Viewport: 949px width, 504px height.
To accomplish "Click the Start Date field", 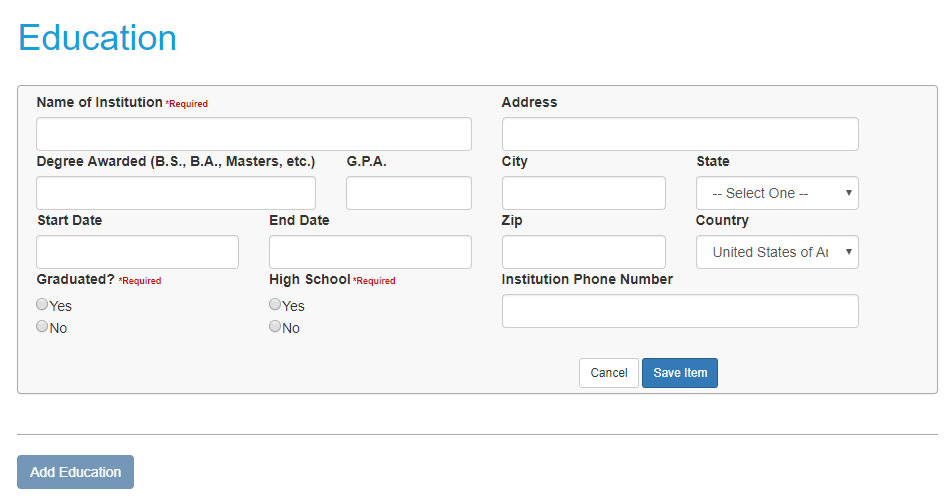I will pos(138,252).
